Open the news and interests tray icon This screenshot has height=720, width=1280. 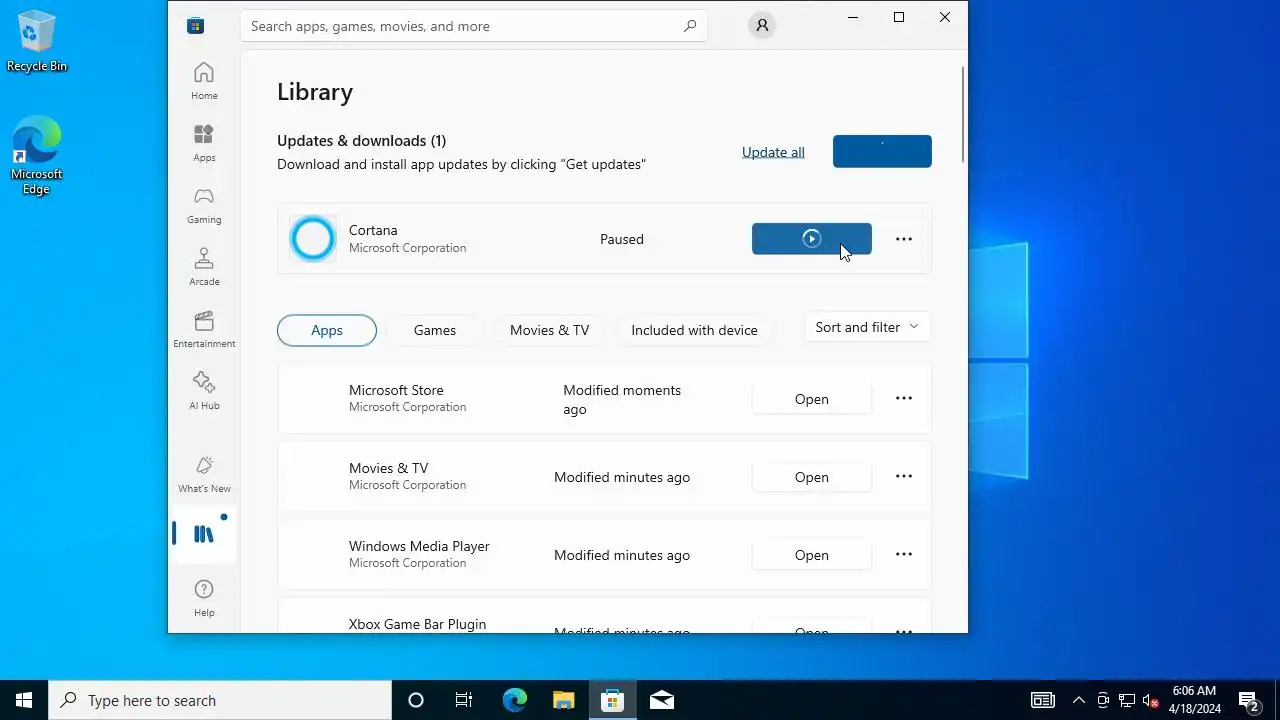tap(1043, 700)
